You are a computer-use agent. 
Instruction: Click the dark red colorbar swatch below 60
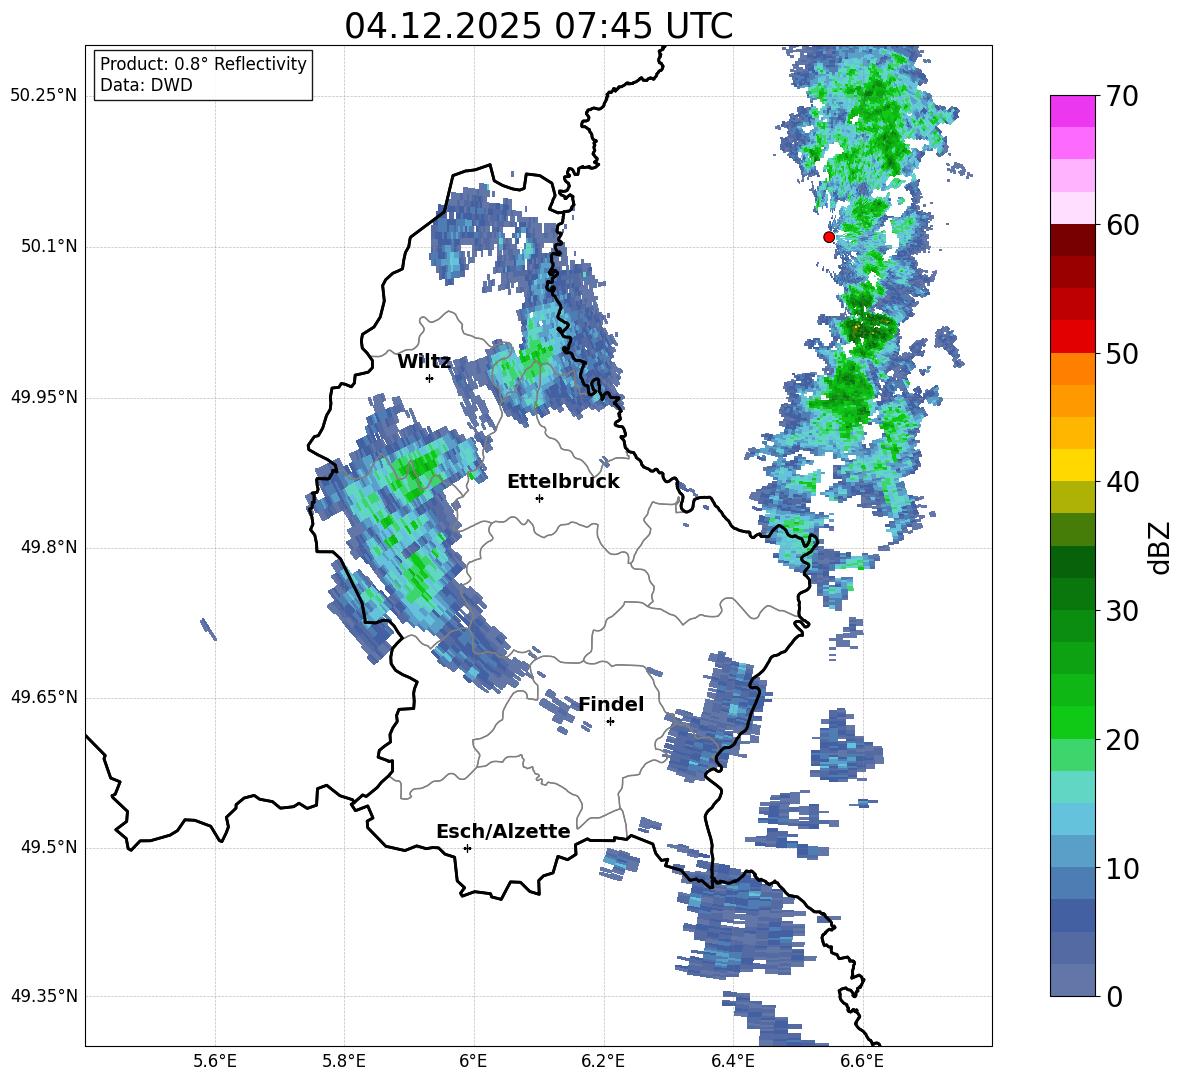tap(1072, 239)
